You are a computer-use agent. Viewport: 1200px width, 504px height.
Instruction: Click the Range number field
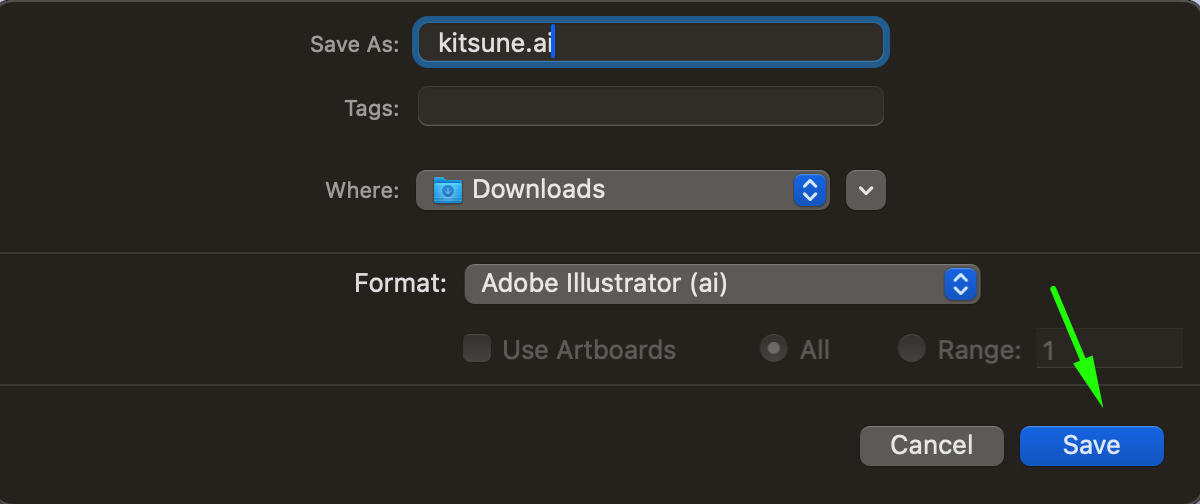(1108, 349)
